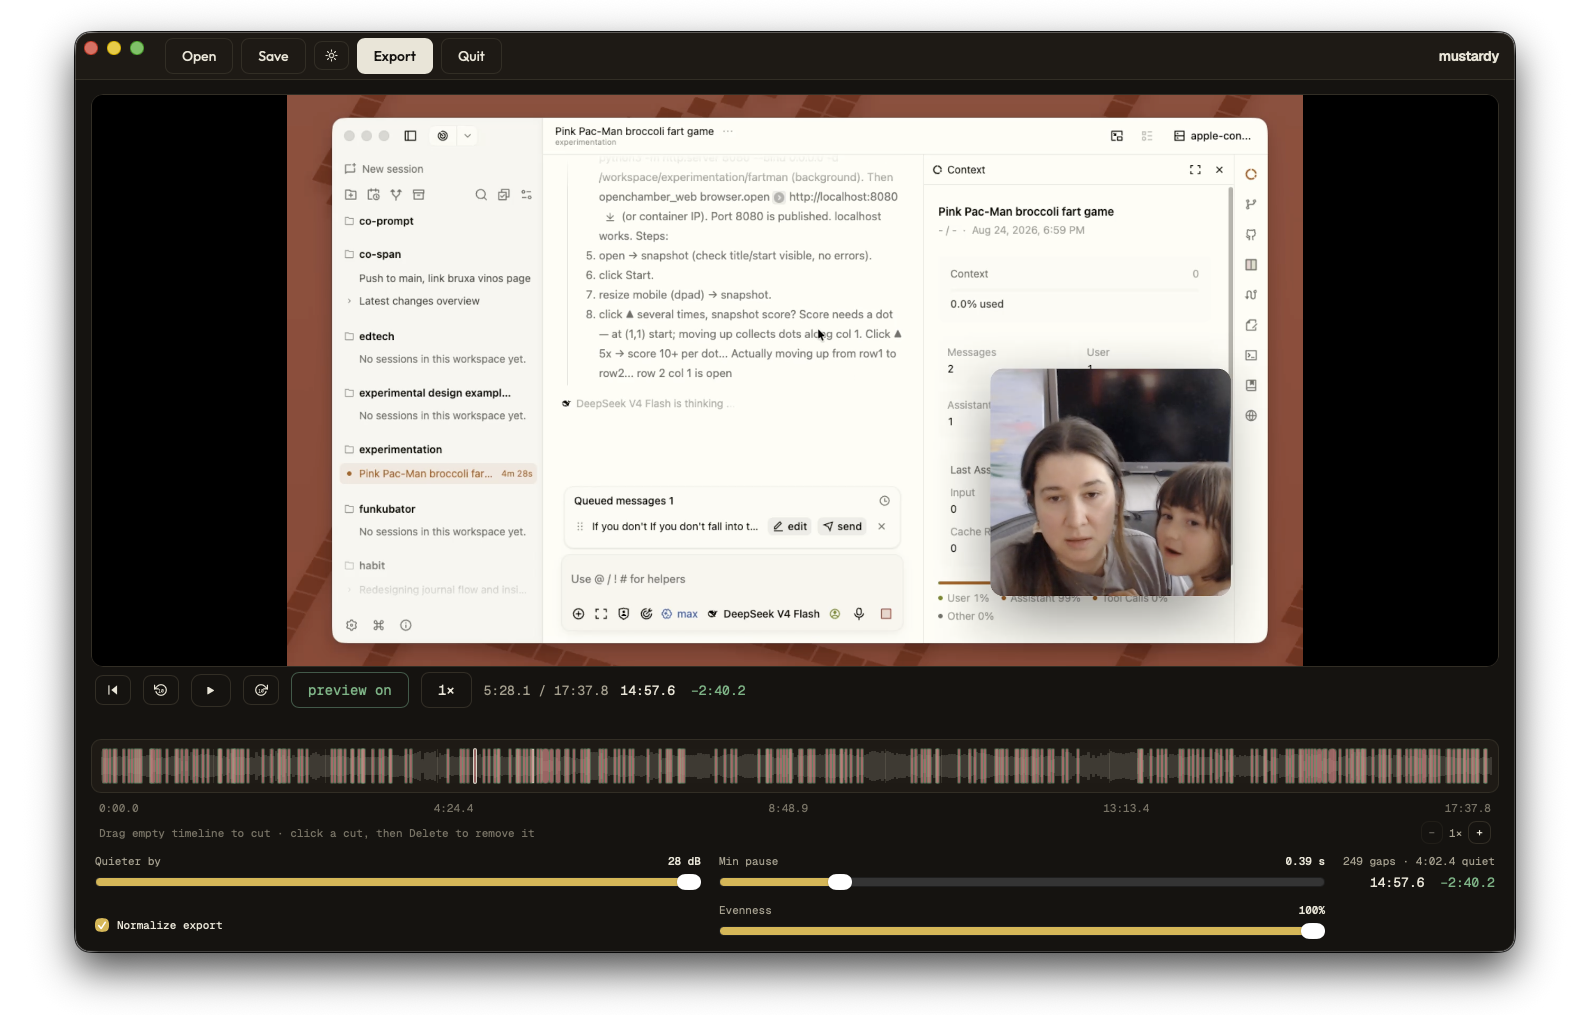
Task: Click New session in the preview sidebar
Action: click(x=384, y=169)
